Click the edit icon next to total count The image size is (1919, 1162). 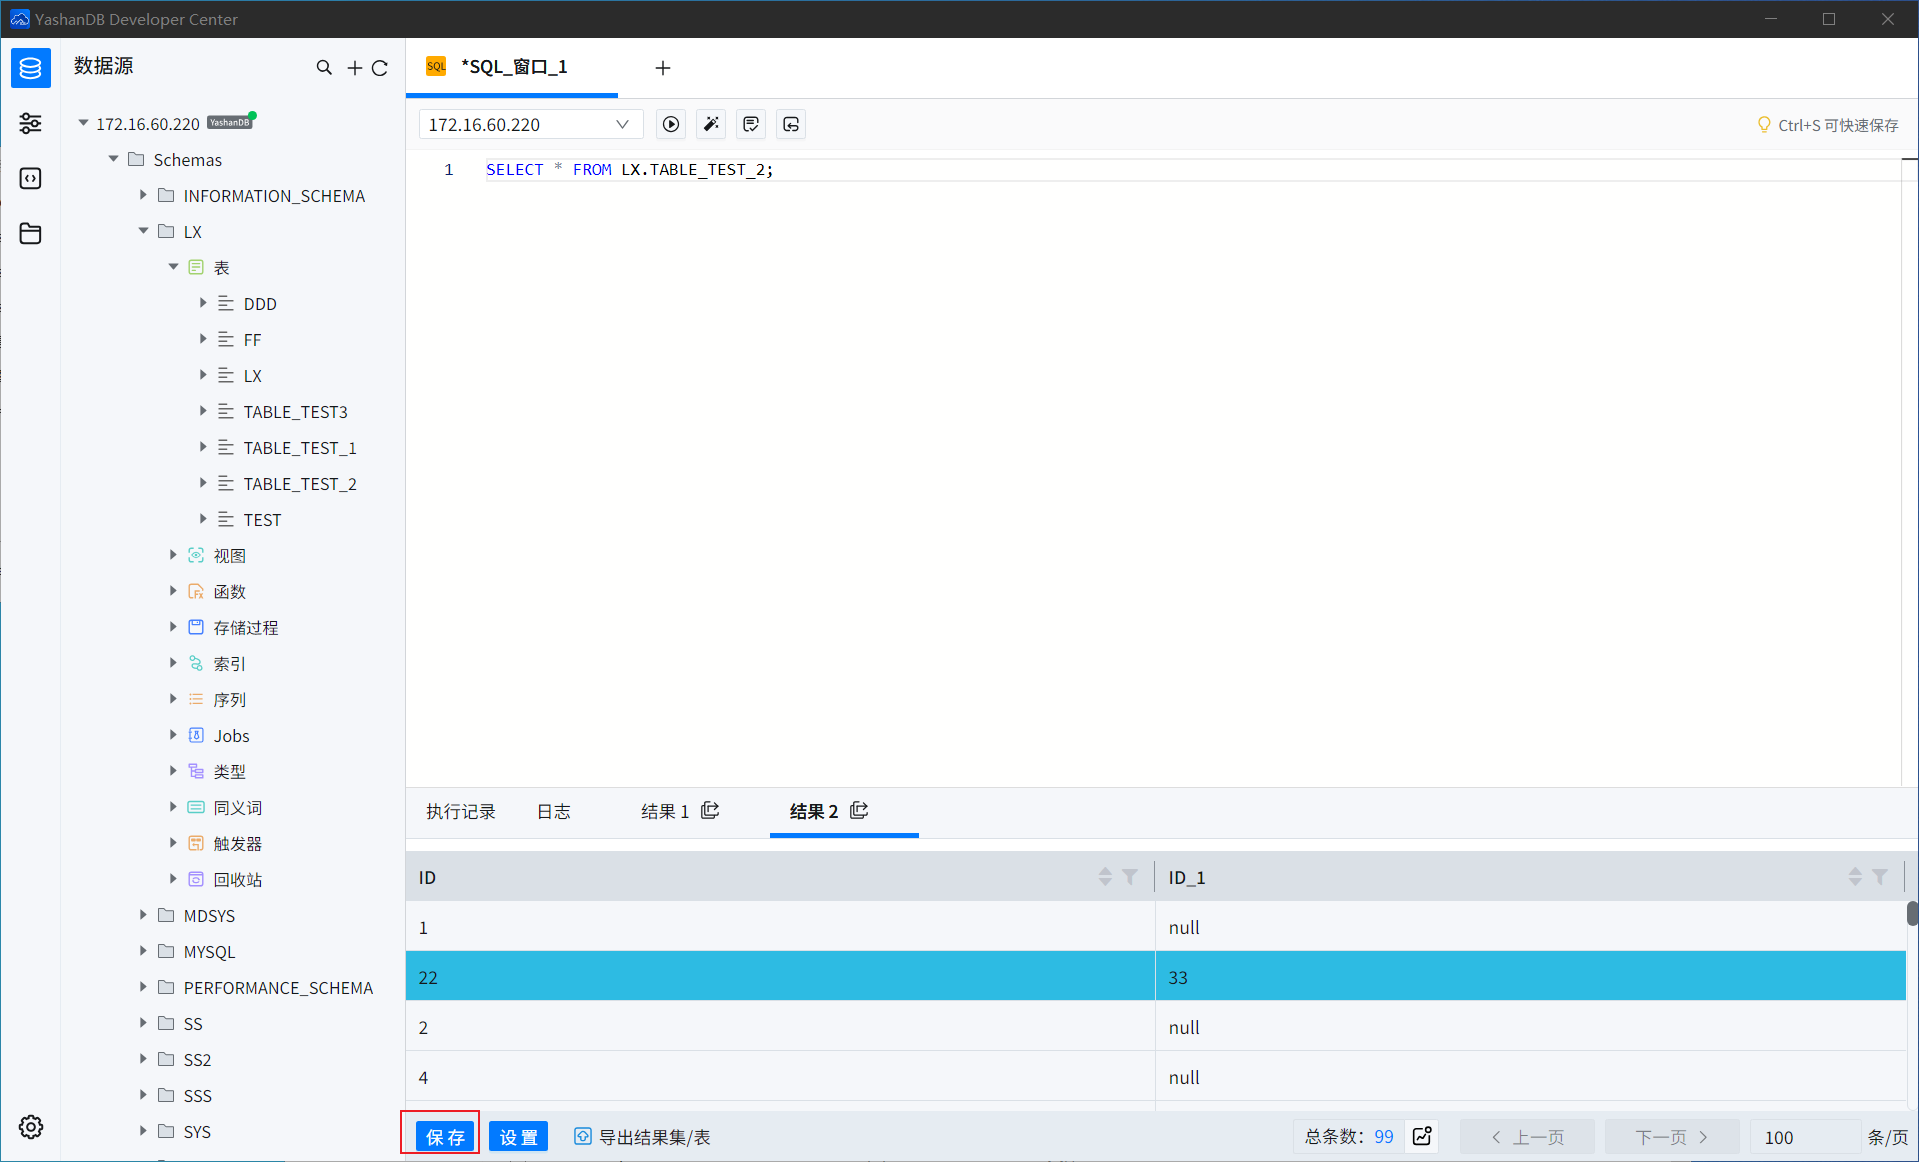click(1422, 1137)
